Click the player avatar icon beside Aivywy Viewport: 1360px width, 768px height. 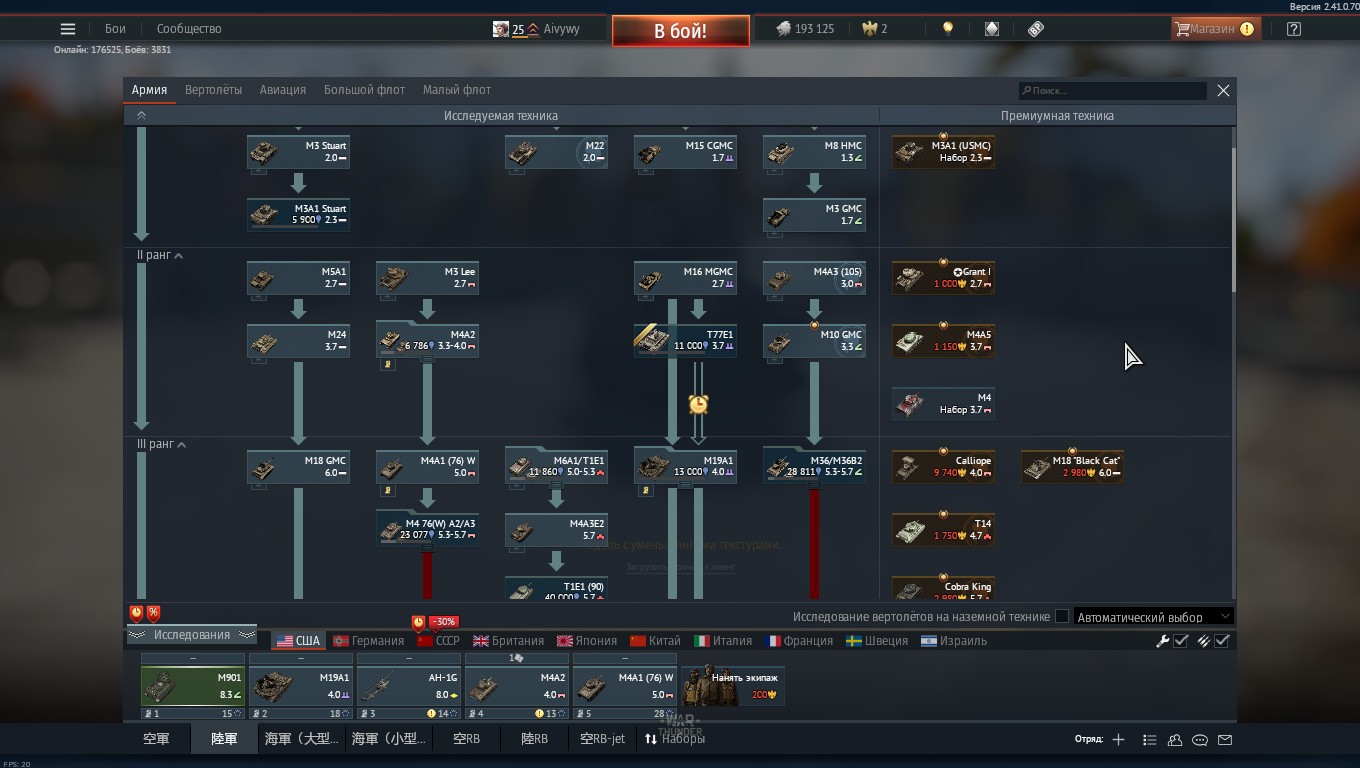501,29
